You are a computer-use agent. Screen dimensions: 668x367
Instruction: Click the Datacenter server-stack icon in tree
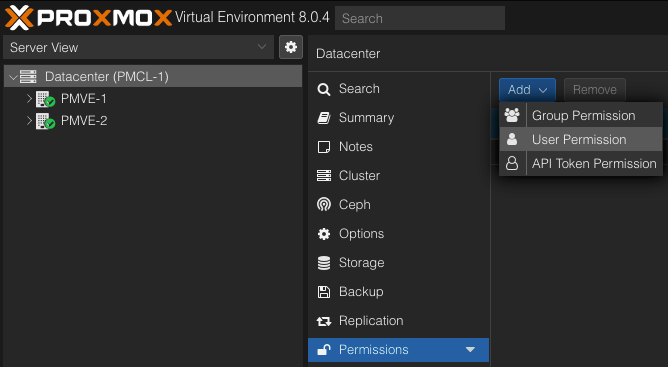coord(29,77)
